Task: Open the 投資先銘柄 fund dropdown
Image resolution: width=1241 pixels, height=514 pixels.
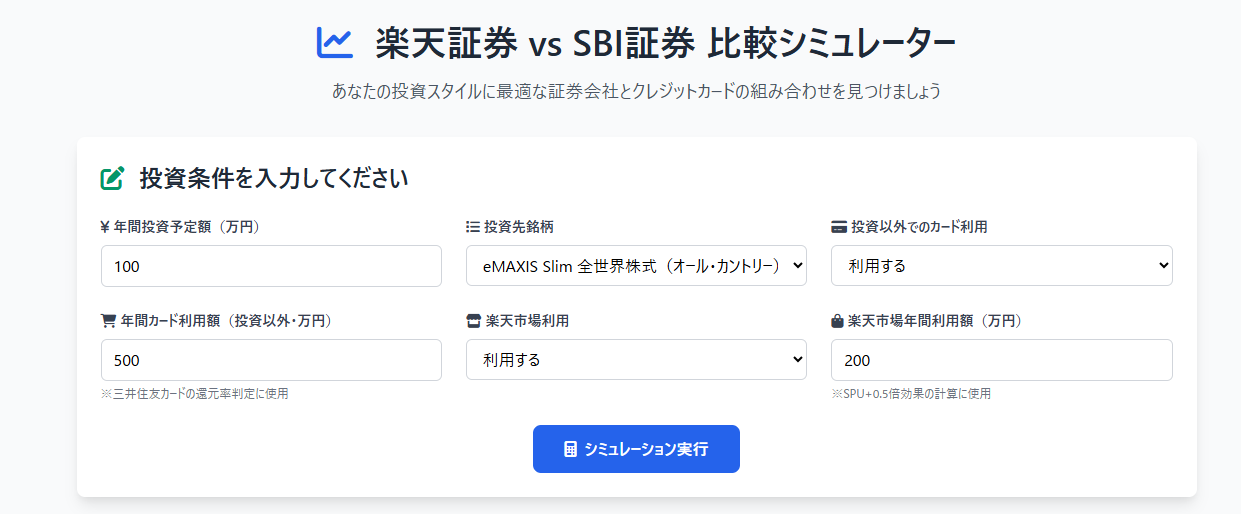Action: coord(636,266)
